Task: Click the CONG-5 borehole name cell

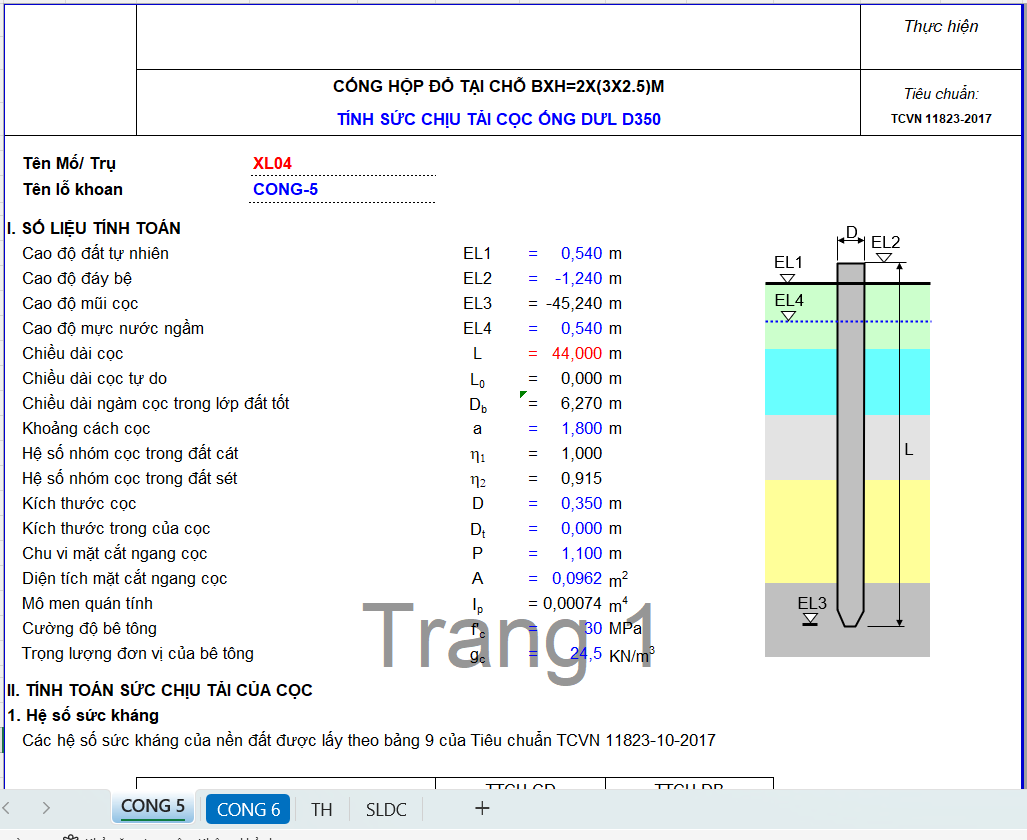Action: 286,189
